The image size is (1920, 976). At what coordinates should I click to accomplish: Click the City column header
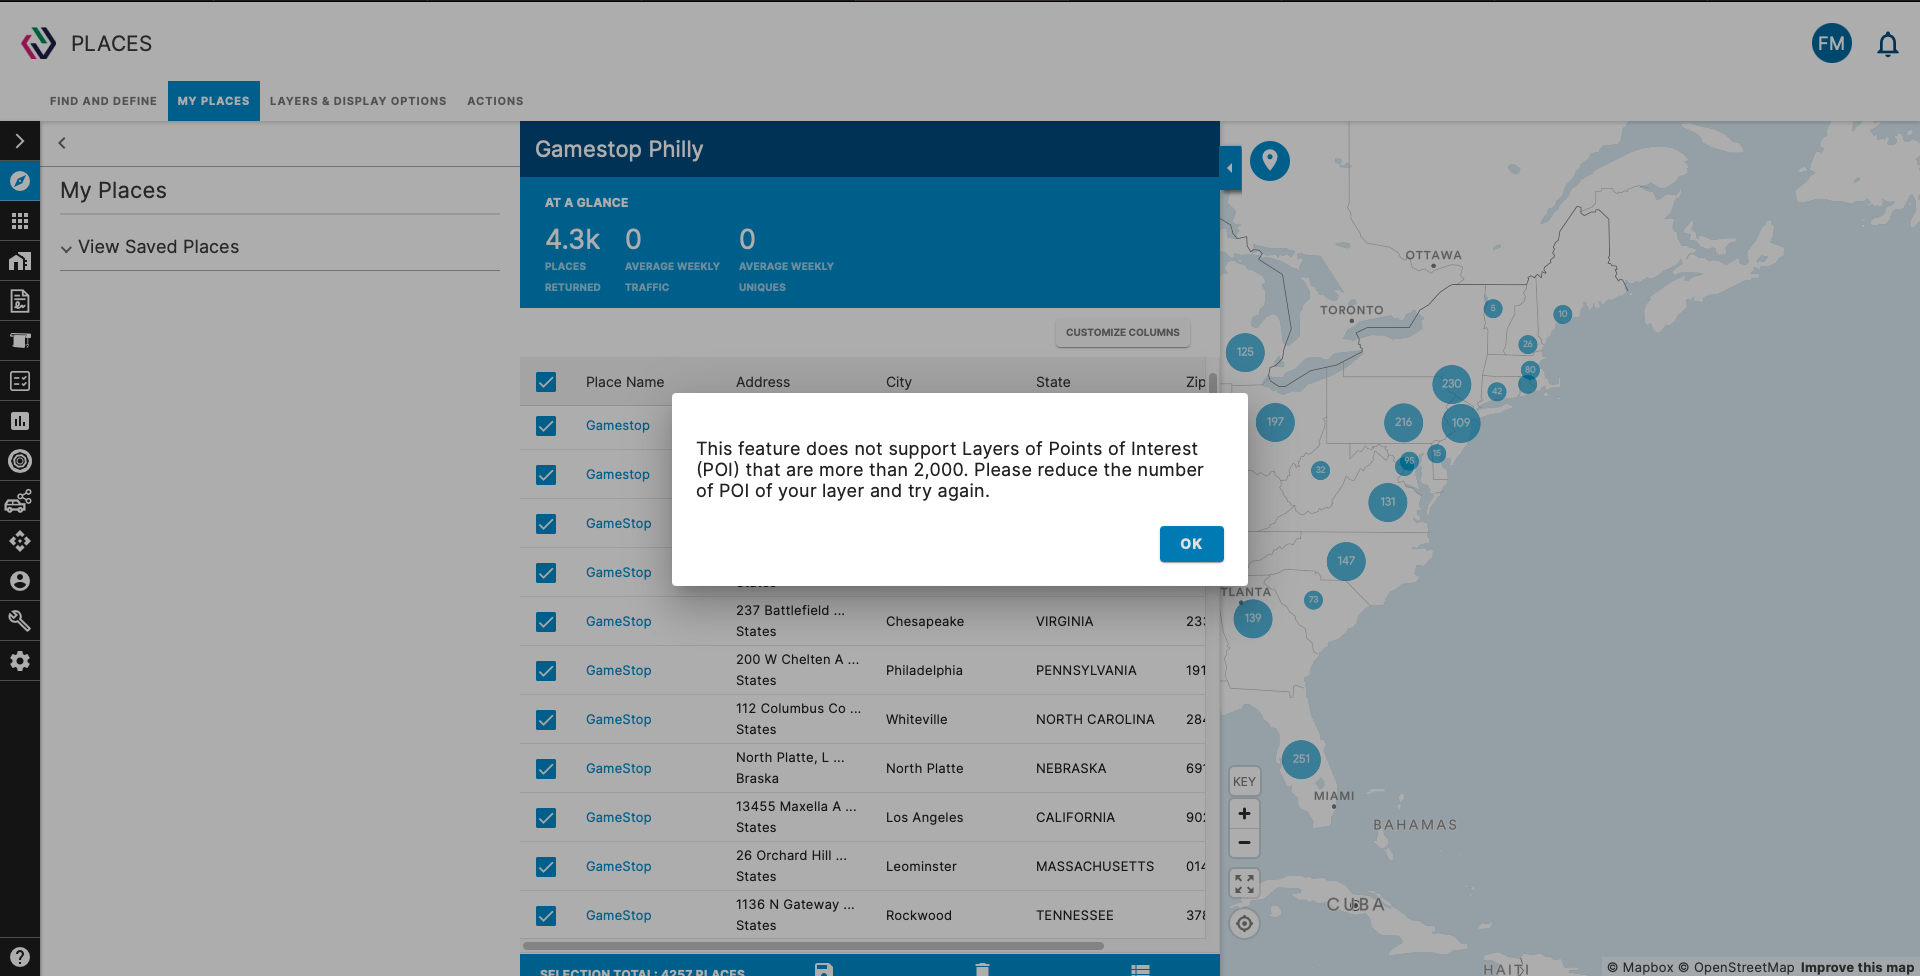(899, 382)
